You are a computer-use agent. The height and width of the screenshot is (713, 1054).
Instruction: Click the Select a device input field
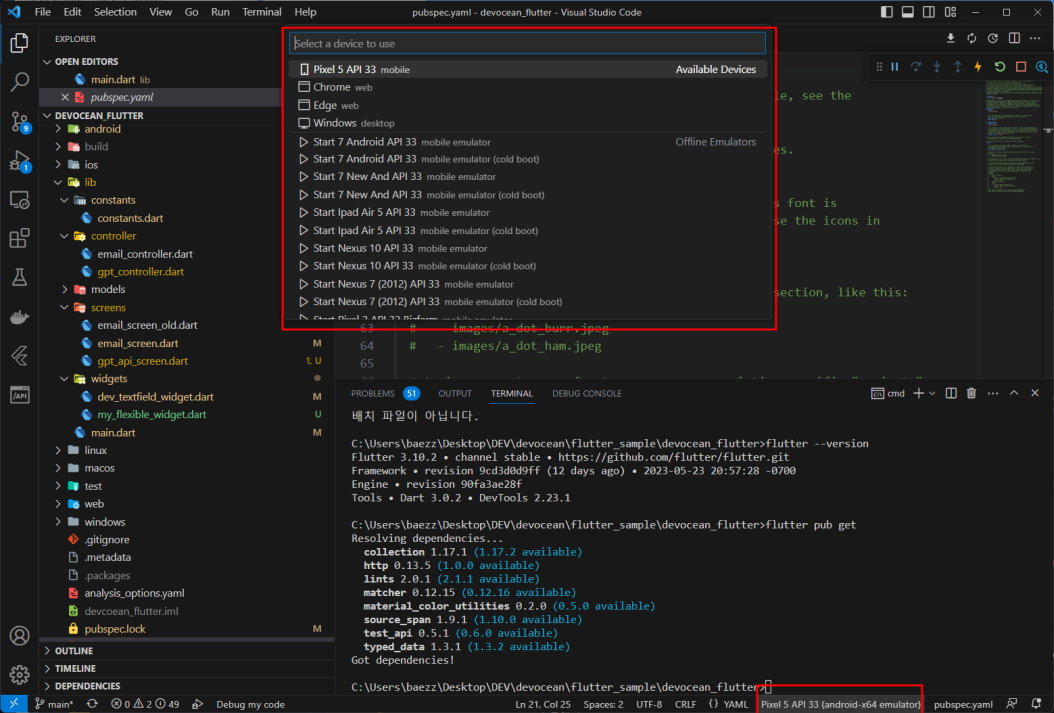point(527,43)
